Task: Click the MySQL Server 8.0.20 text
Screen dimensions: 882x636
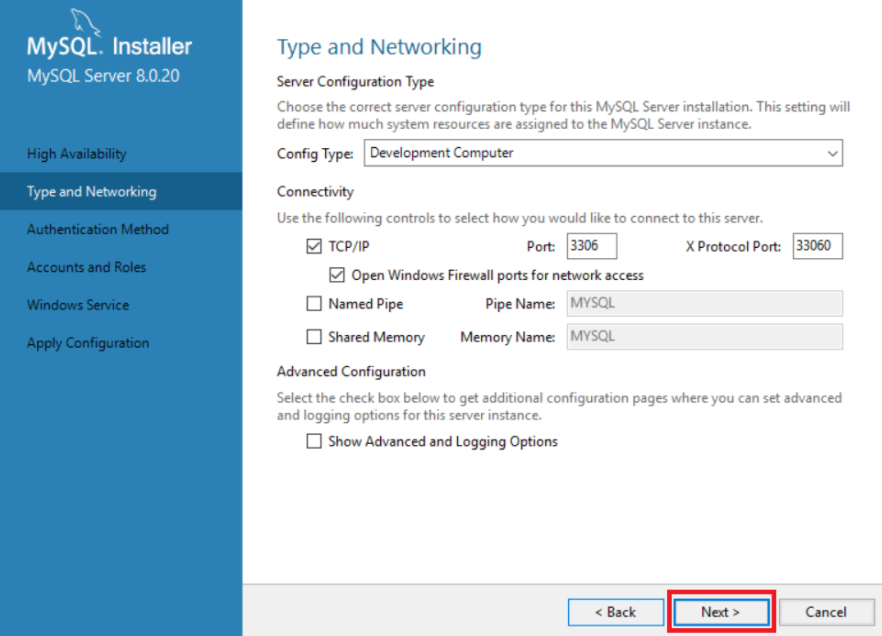Action: 104,76
